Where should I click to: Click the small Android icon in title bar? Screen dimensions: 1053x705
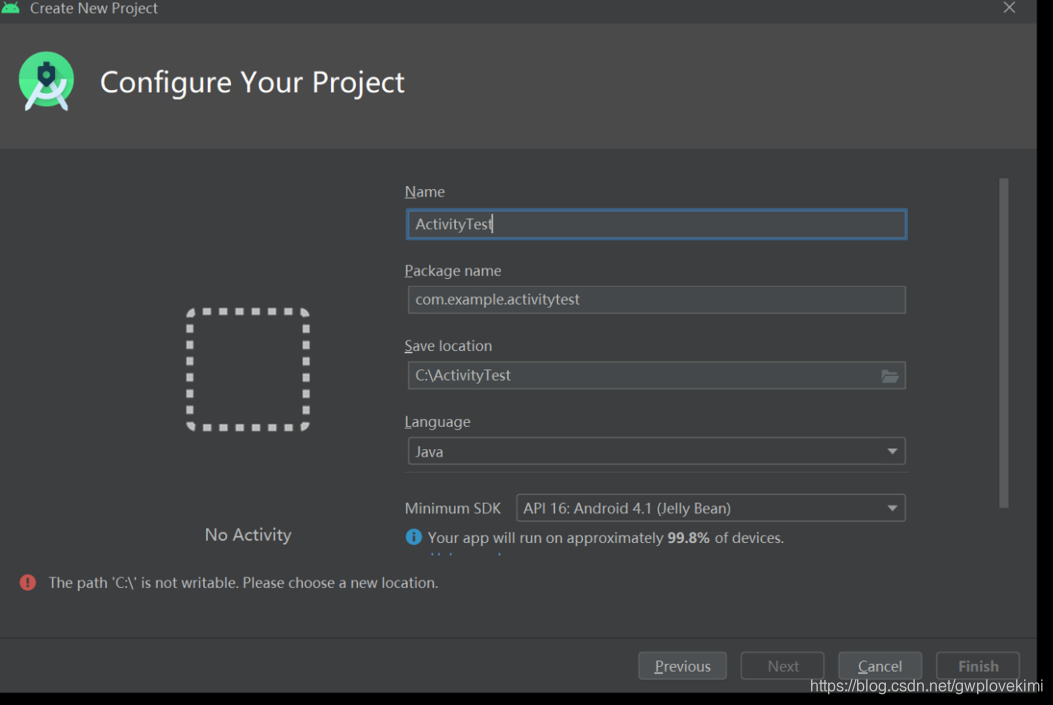[x=10, y=8]
